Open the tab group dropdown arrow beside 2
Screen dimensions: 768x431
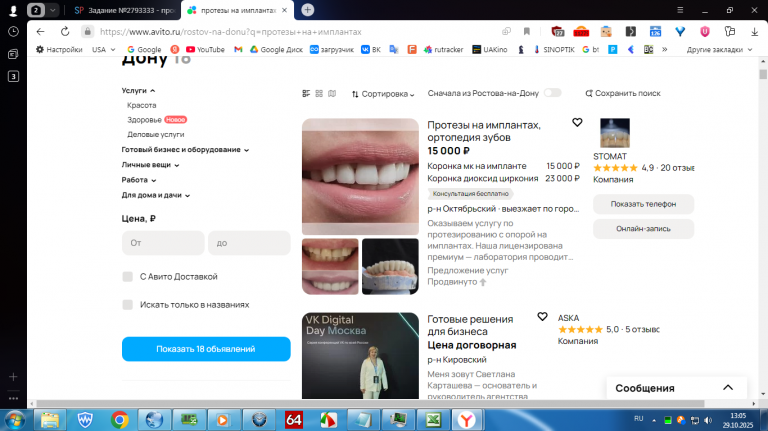pyautogui.click(x=52, y=10)
